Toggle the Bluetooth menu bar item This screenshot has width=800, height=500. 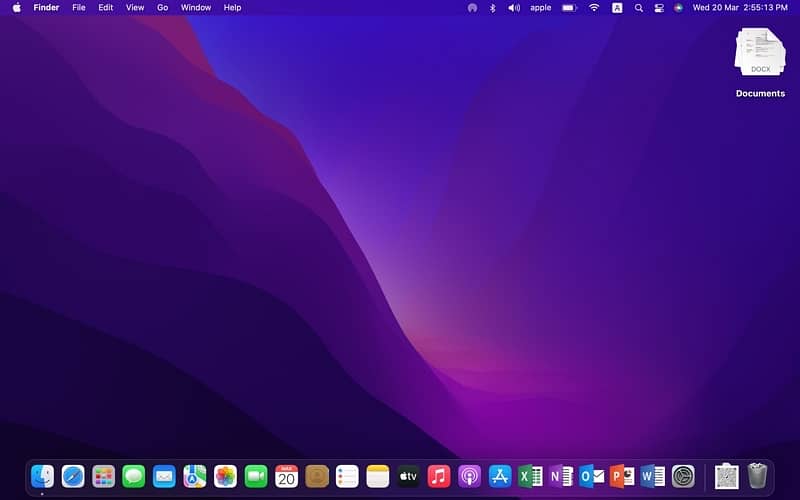point(492,7)
